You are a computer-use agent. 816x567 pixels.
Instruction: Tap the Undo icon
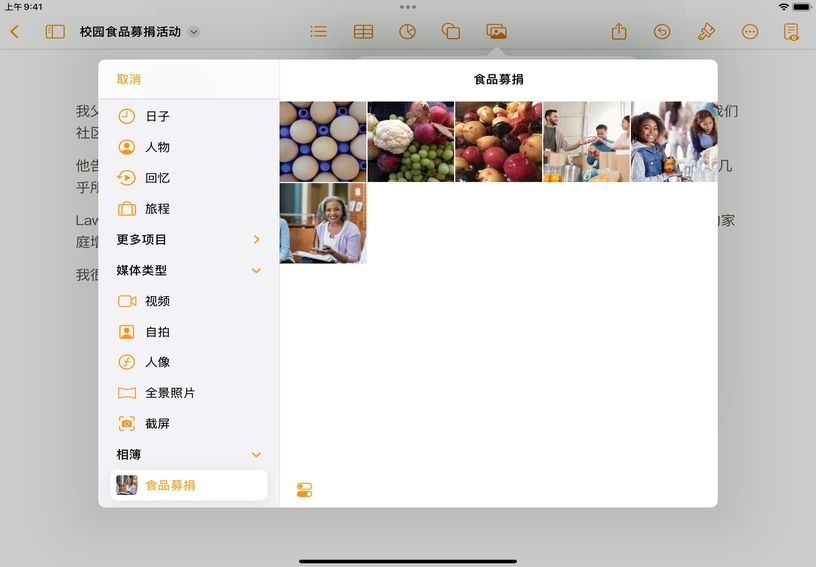[662, 32]
